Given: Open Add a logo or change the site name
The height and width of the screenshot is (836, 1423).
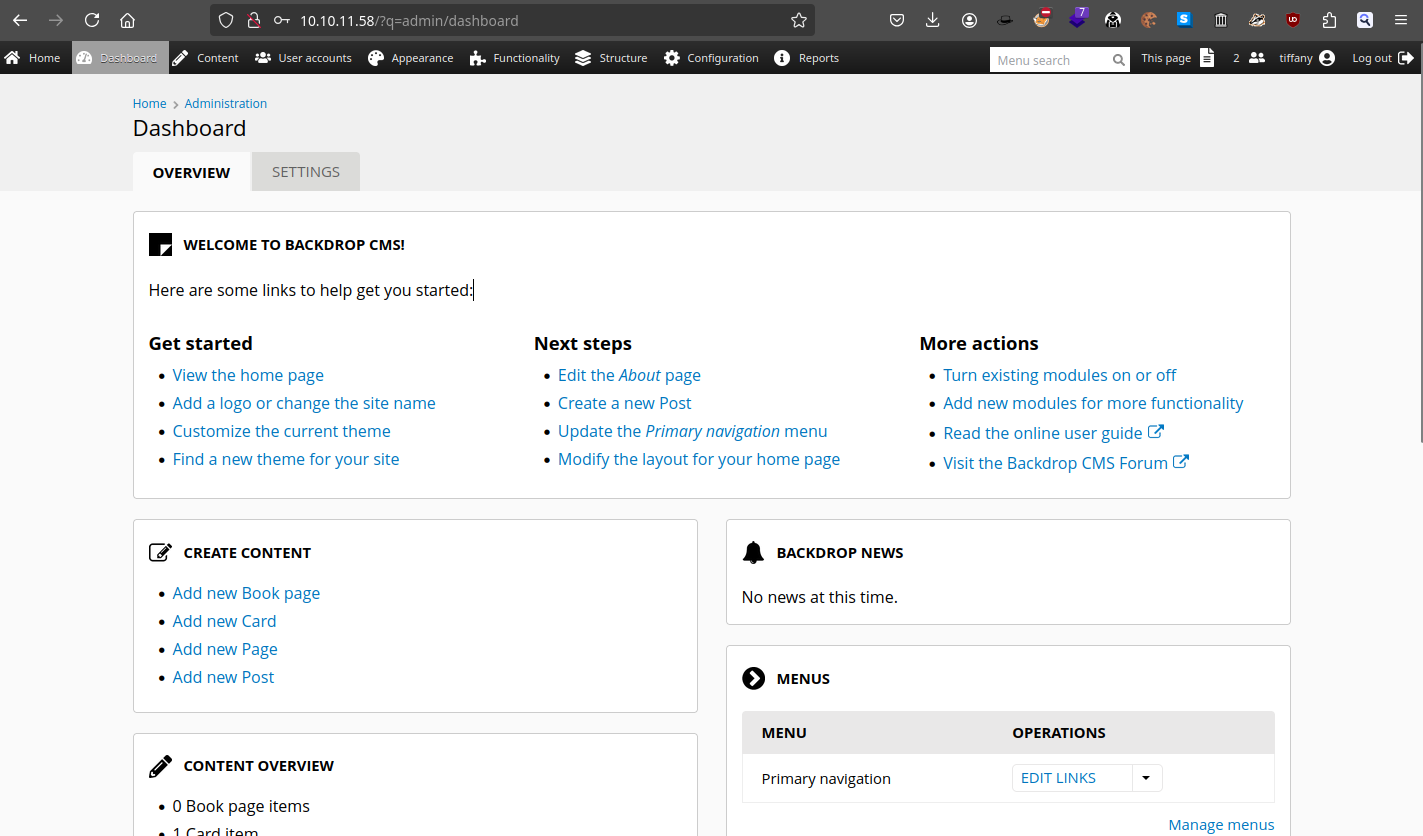Looking at the screenshot, I should [x=304, y=403].
